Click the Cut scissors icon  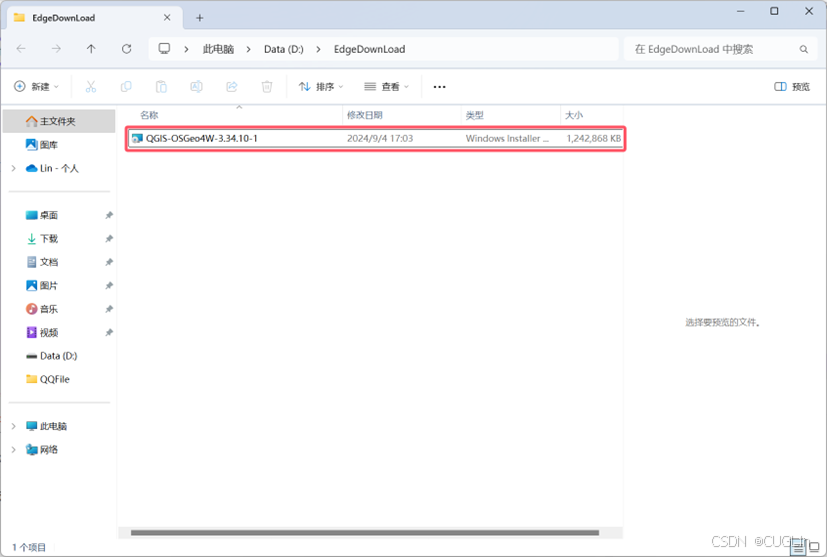(91, 87)
